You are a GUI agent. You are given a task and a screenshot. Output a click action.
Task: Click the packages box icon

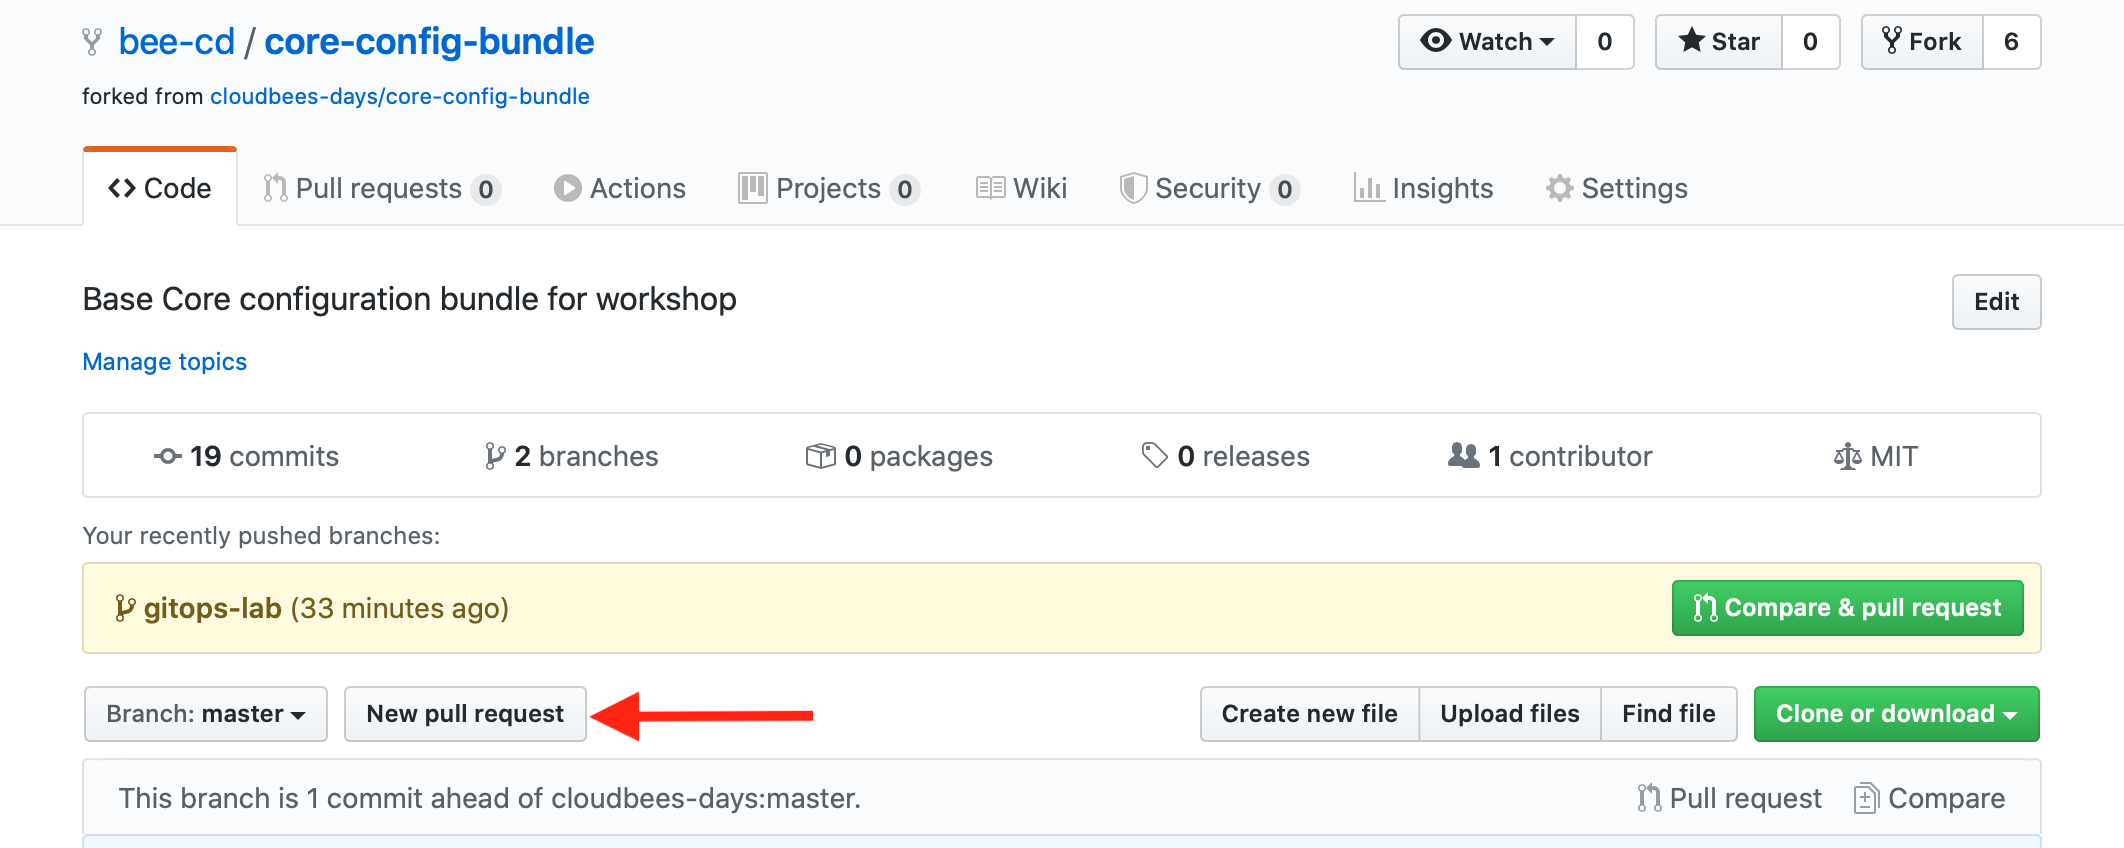click(x=820, y=456)
